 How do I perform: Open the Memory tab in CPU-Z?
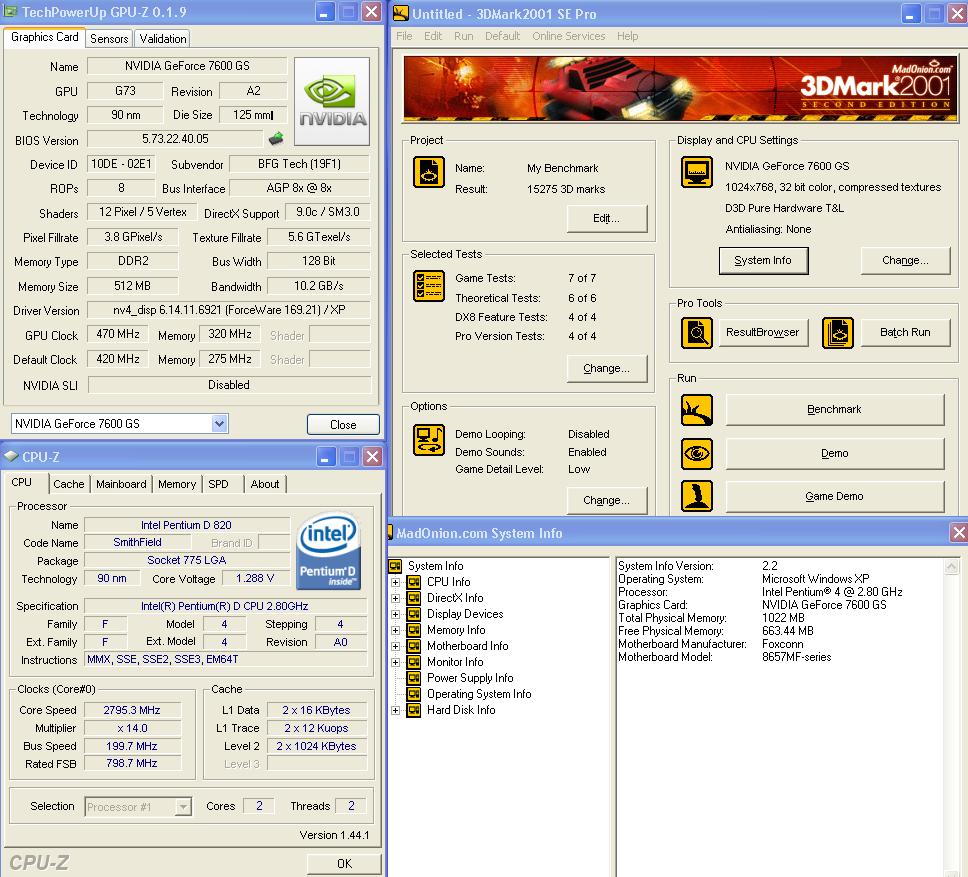[177, 484]
